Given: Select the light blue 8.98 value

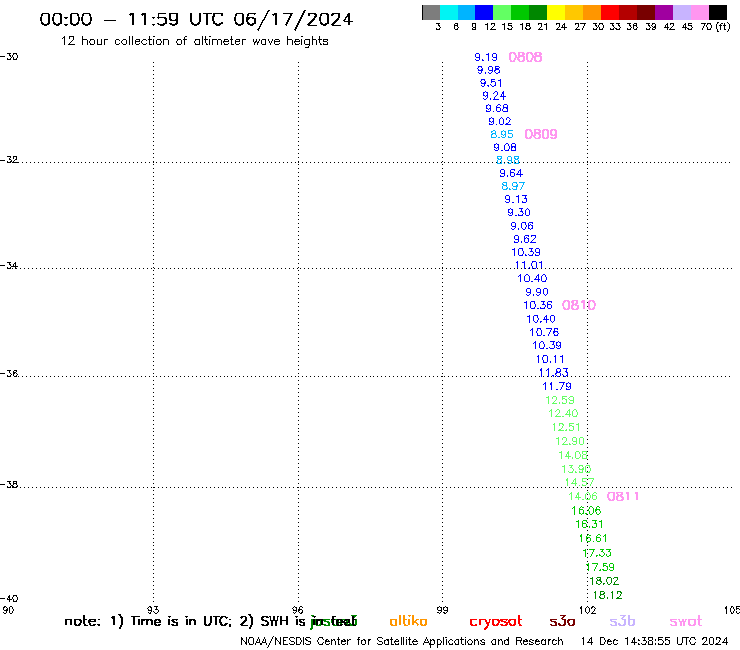Looking at the screenshot, I should coord(508,160).
